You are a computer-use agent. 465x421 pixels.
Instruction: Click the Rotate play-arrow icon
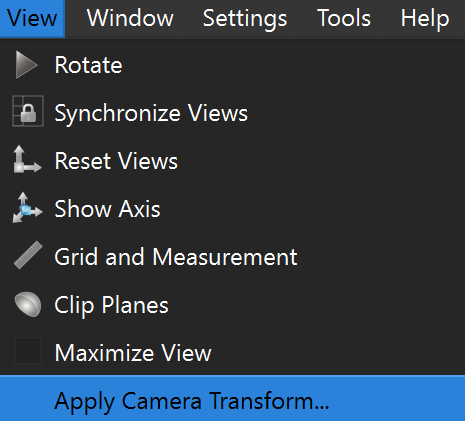tap(26, 65)
